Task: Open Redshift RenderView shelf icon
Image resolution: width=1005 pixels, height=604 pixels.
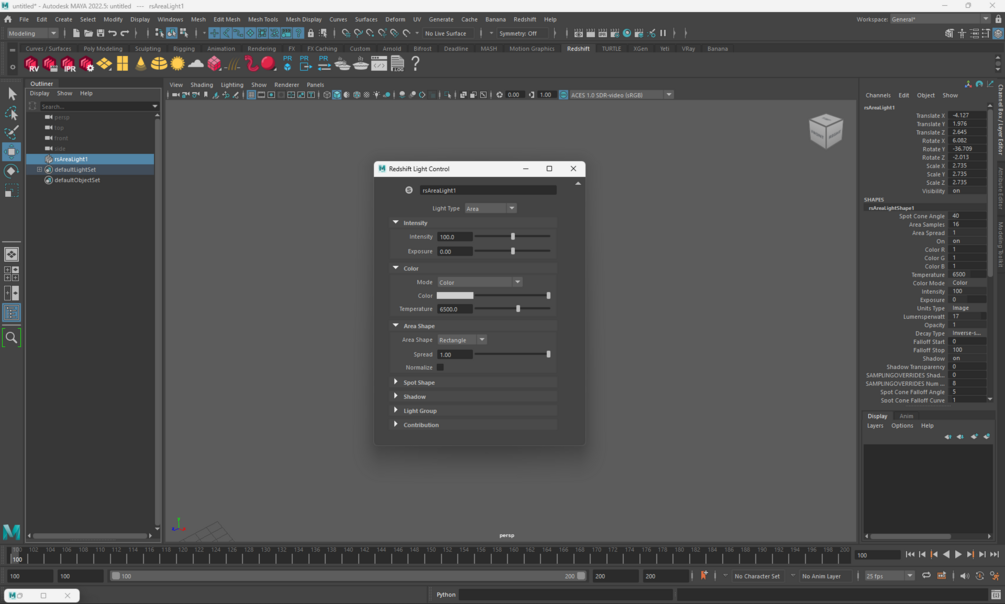Action: (31, 63)
